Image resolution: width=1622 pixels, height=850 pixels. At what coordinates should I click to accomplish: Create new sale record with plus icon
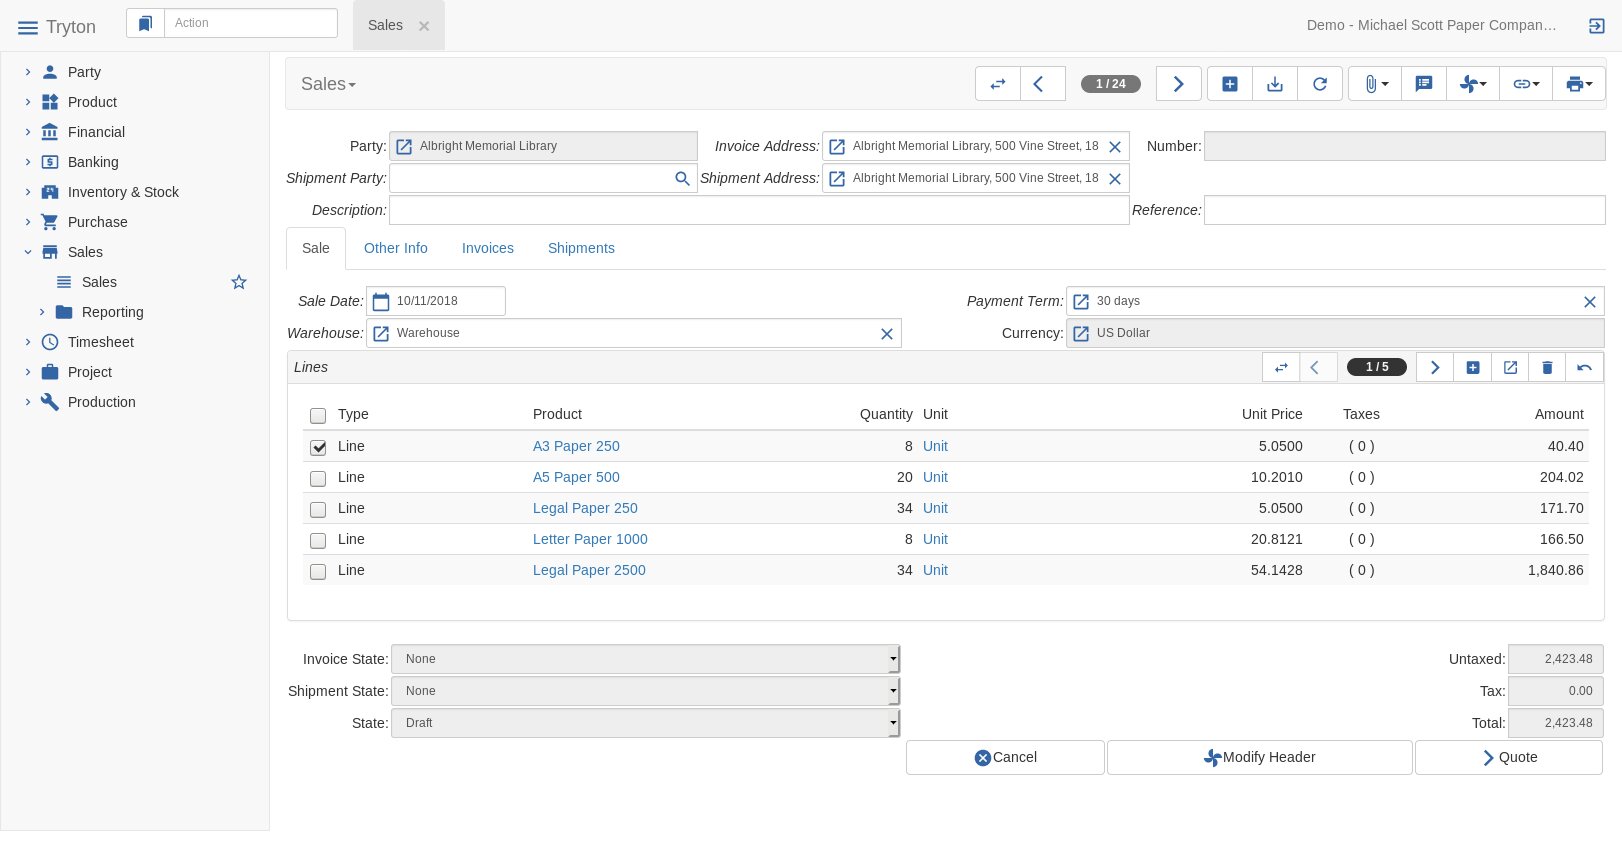click(1230, 84)
